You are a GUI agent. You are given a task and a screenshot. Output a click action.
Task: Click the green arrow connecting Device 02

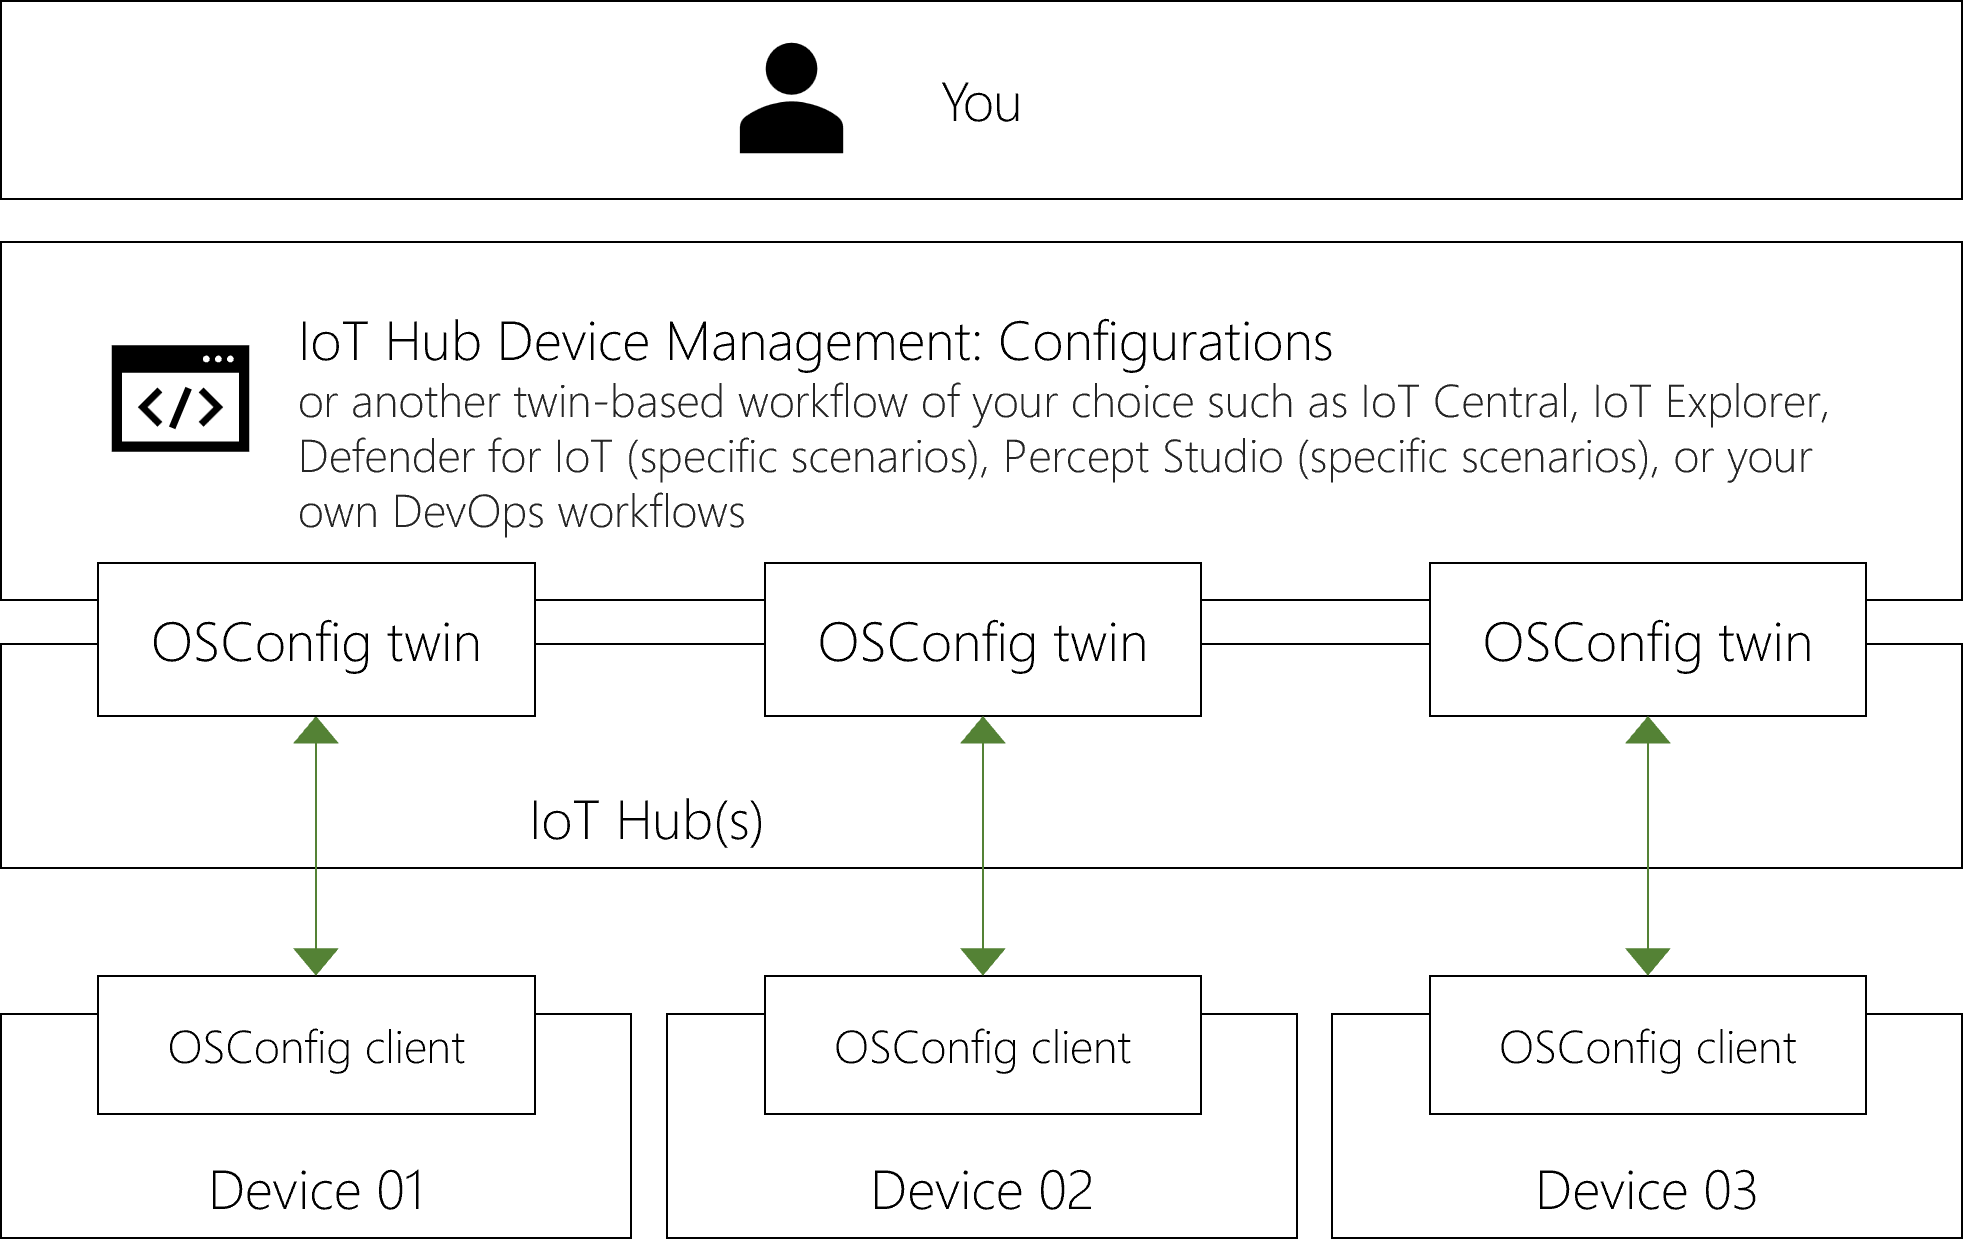click(982, 844)
